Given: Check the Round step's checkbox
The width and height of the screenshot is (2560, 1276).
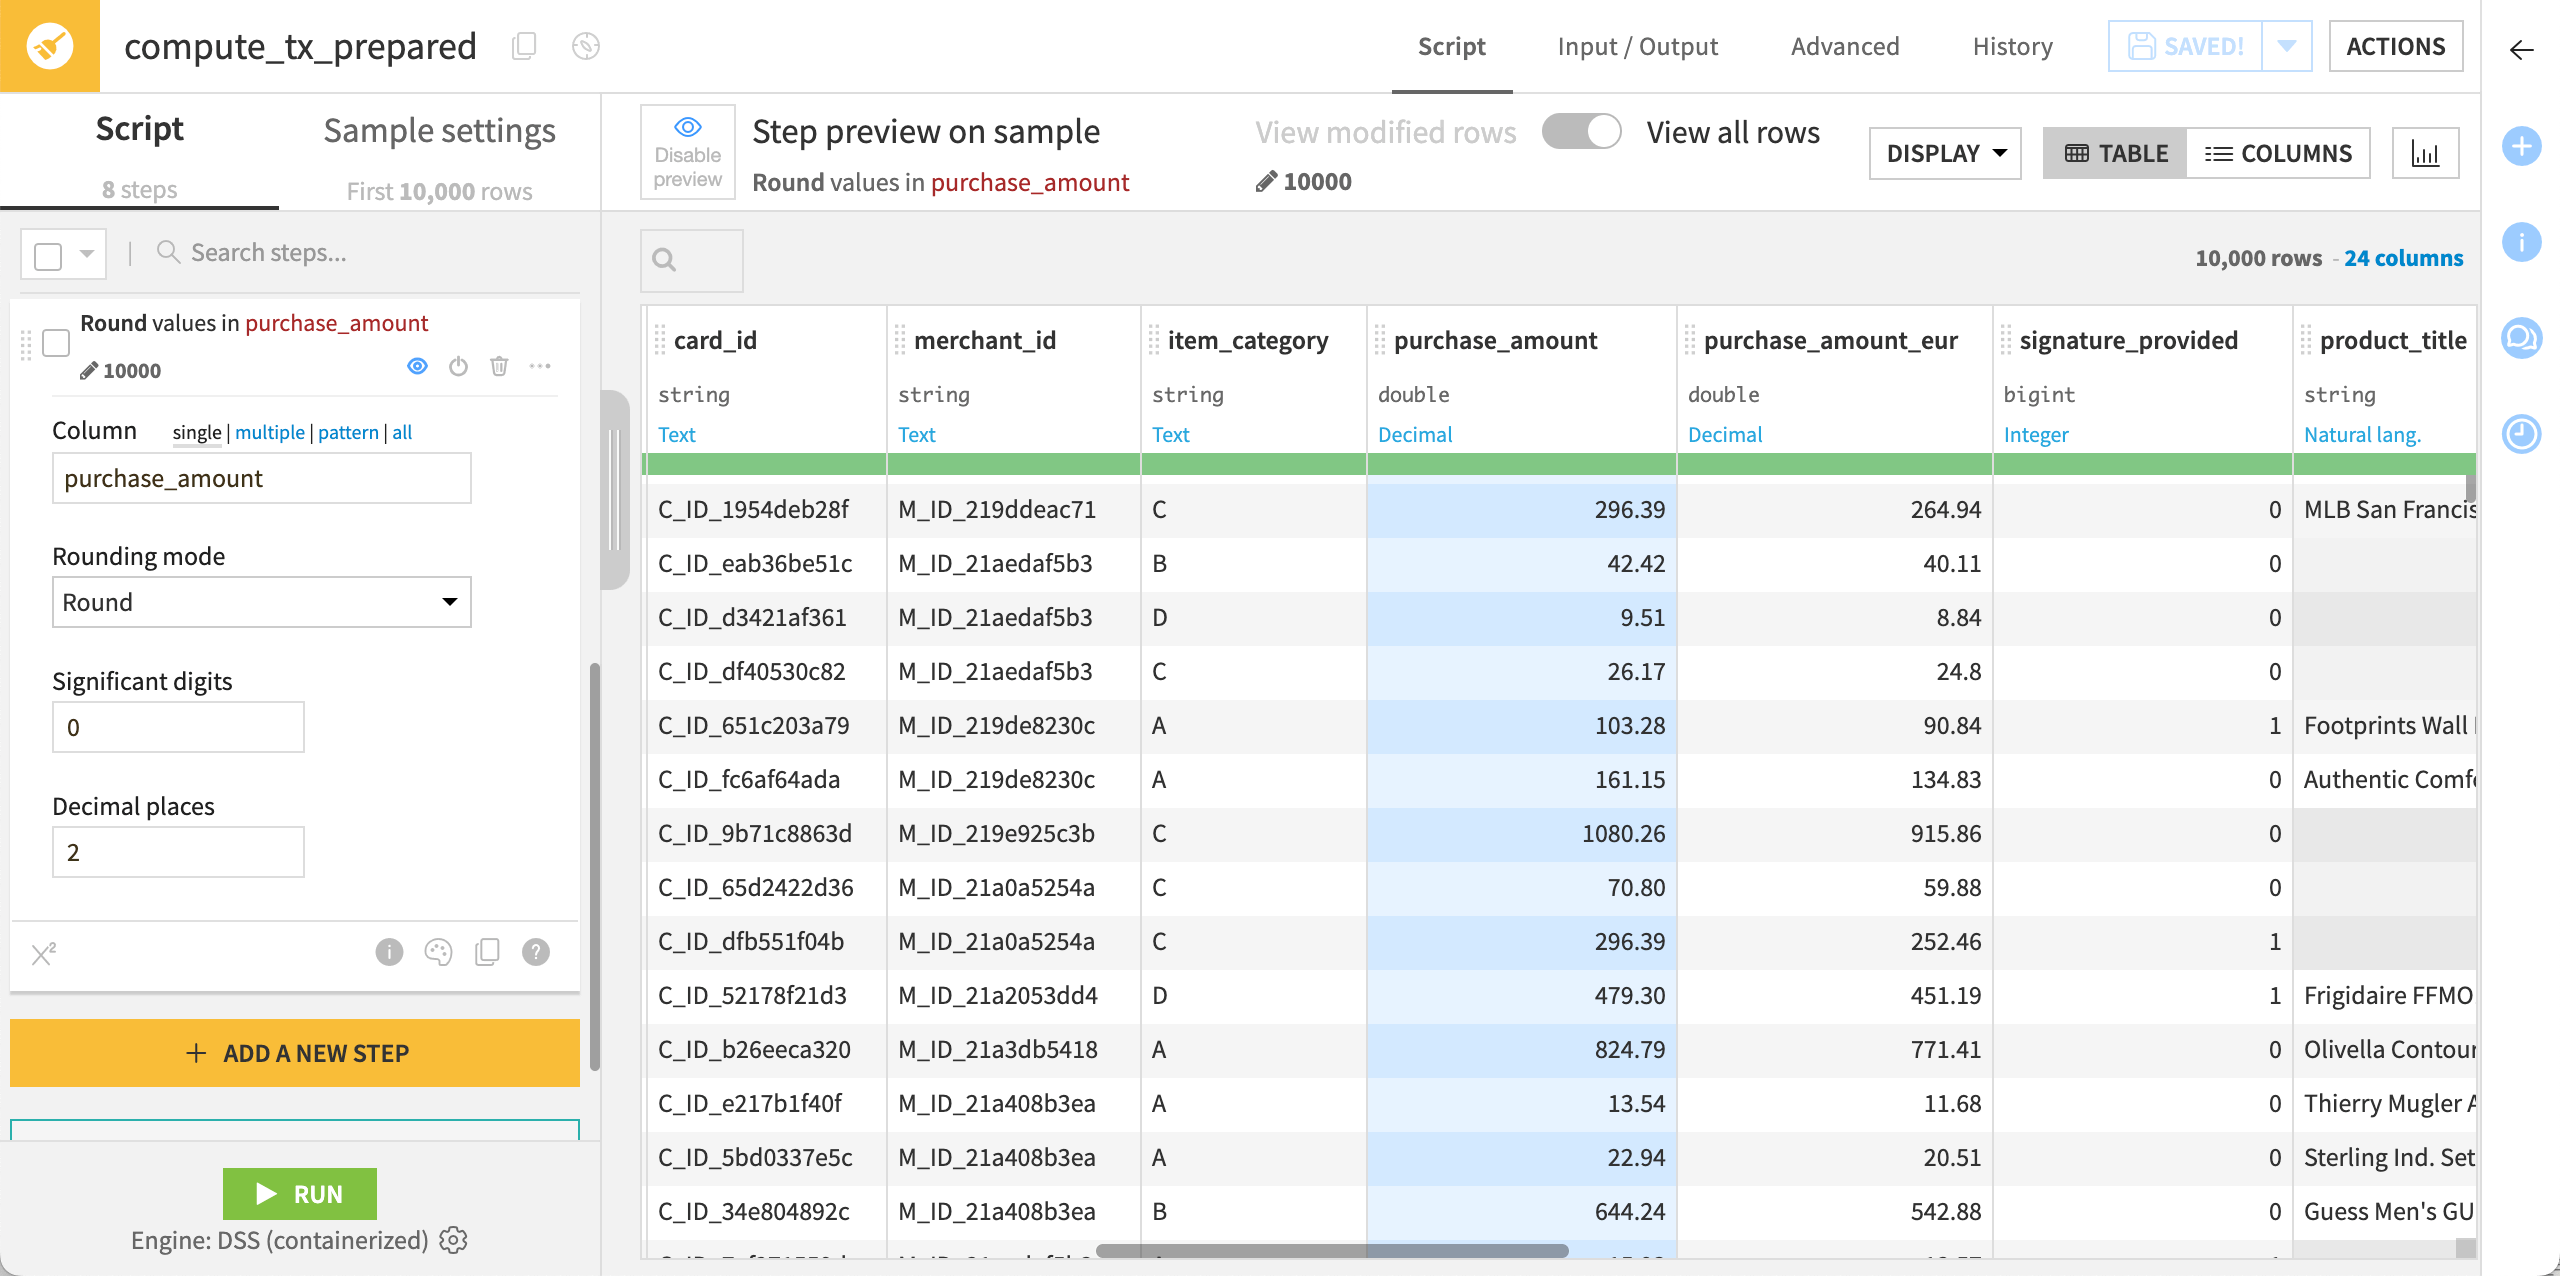Looking at the screenshot, I should coord(57,343).
